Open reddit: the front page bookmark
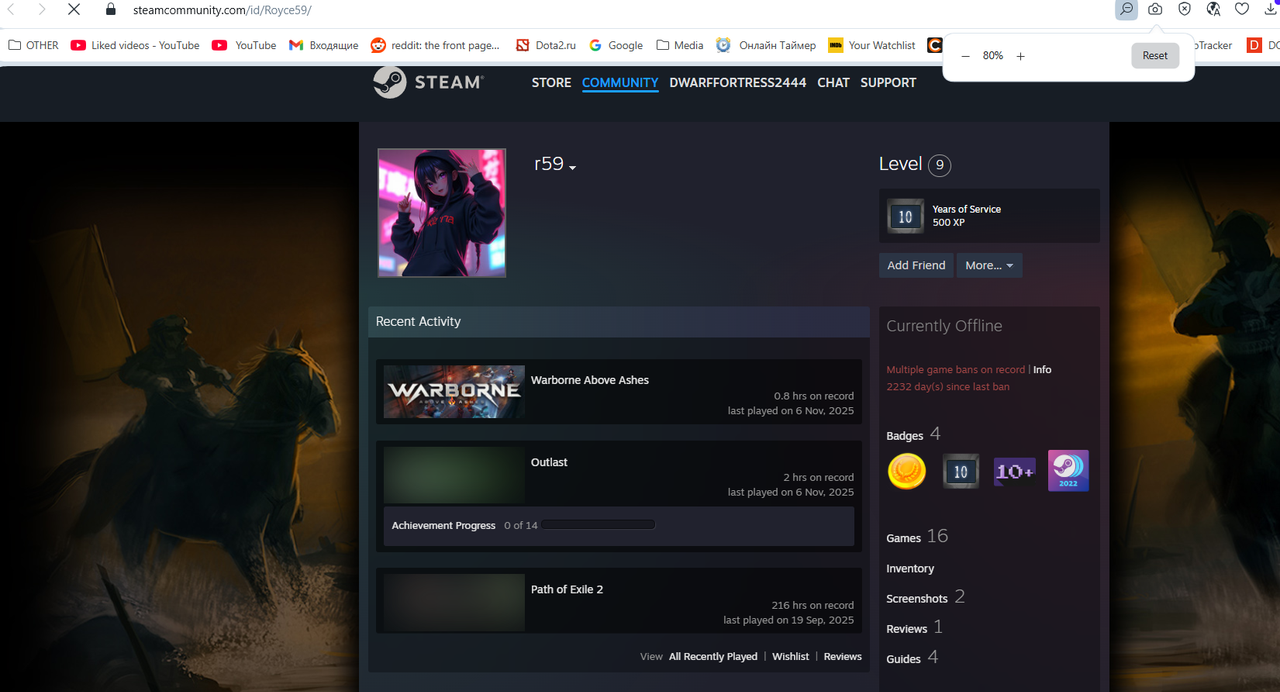Viewport: 1280px width, 692px height. [435, 45]
